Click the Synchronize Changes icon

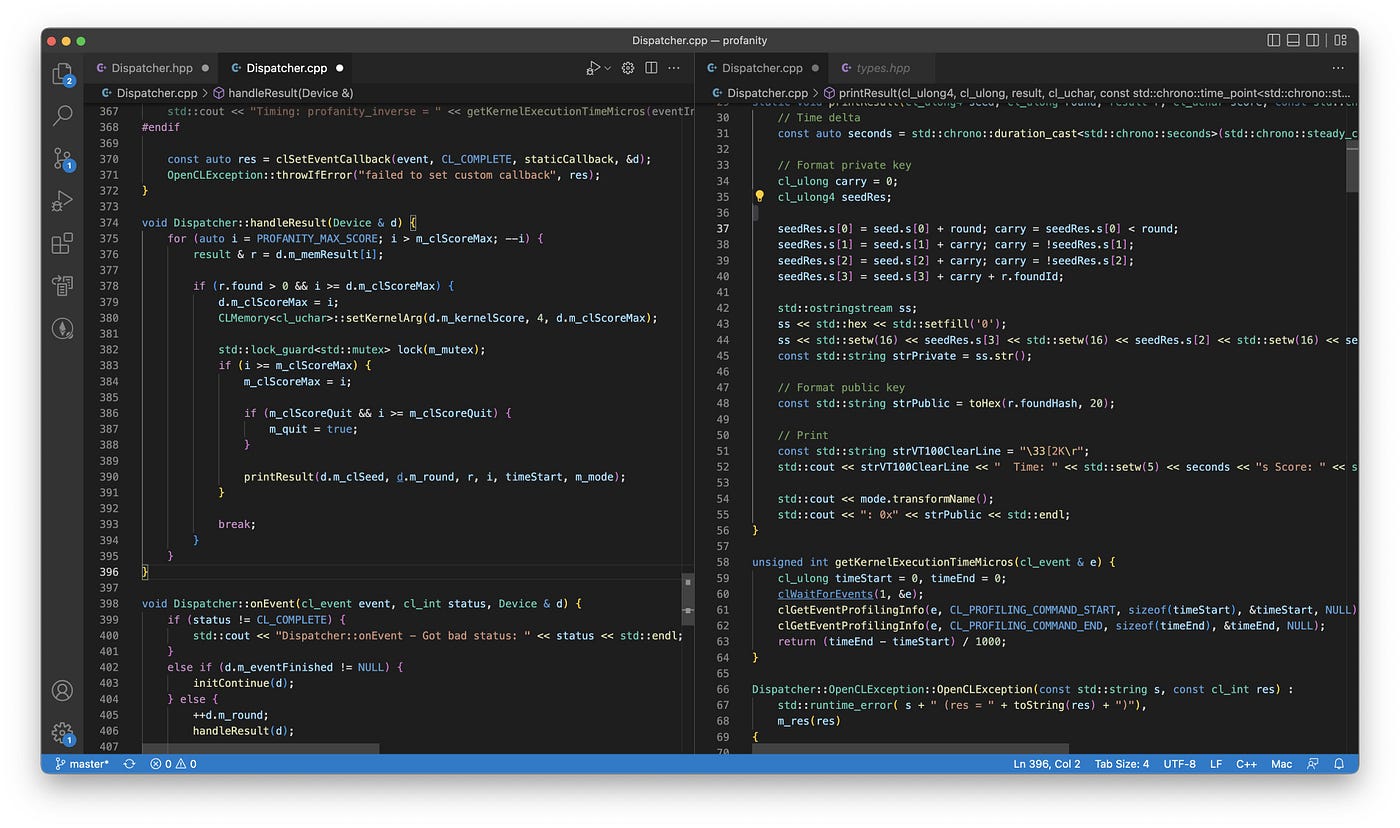point(129,764)
